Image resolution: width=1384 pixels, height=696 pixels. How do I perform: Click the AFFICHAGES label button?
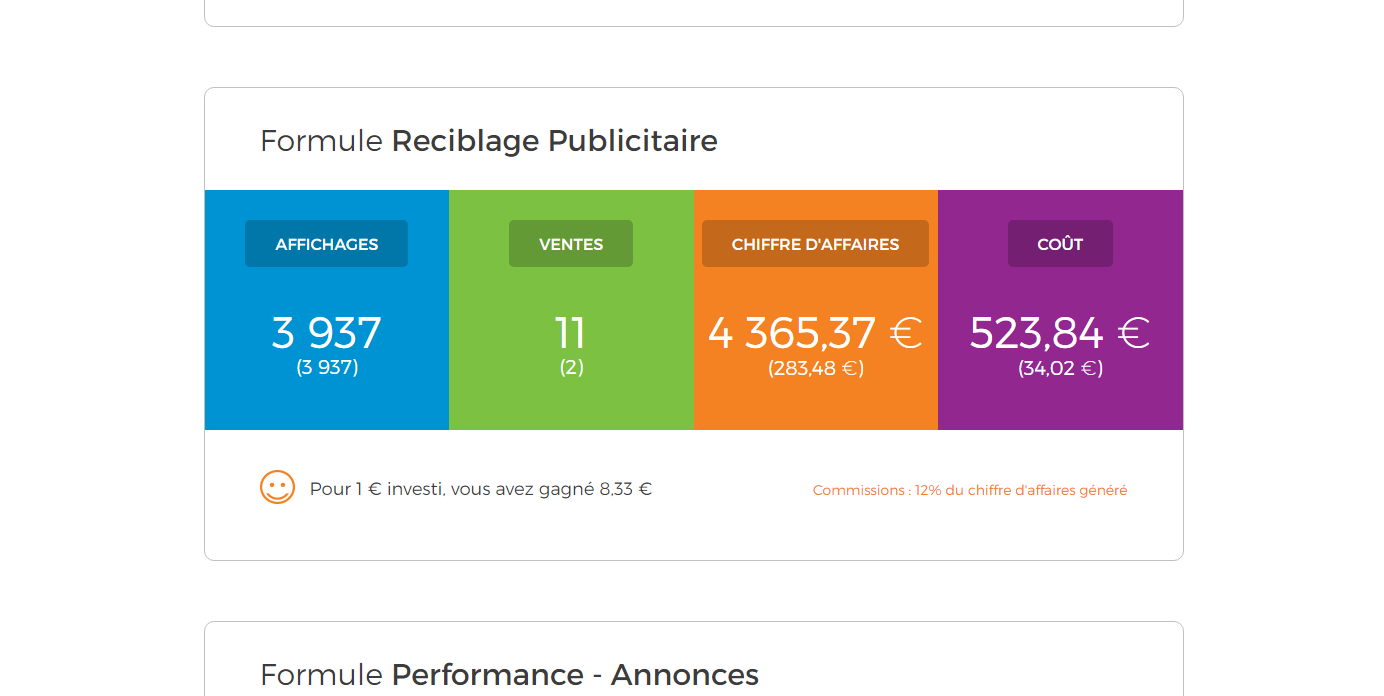tap(326, 244)
